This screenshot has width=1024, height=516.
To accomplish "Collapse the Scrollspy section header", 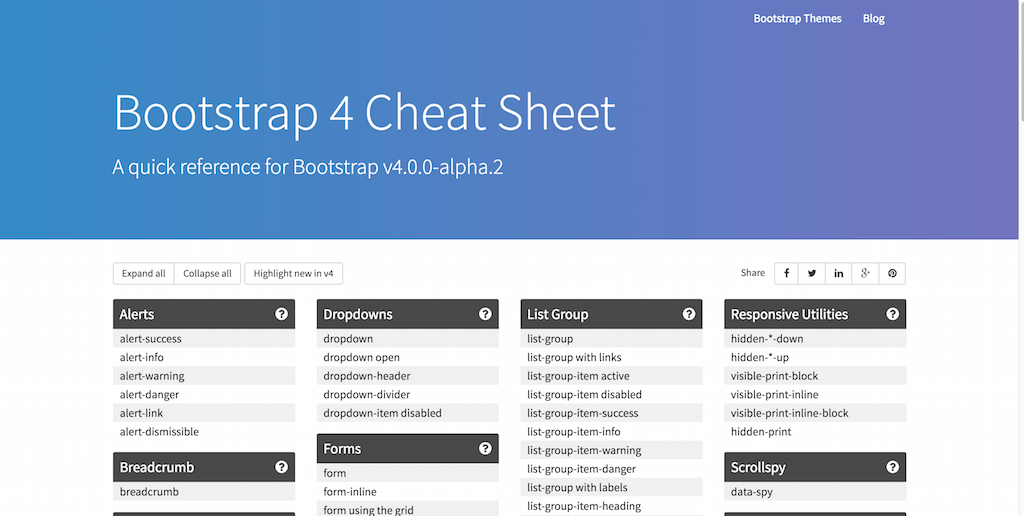I will tap(815, 467).
